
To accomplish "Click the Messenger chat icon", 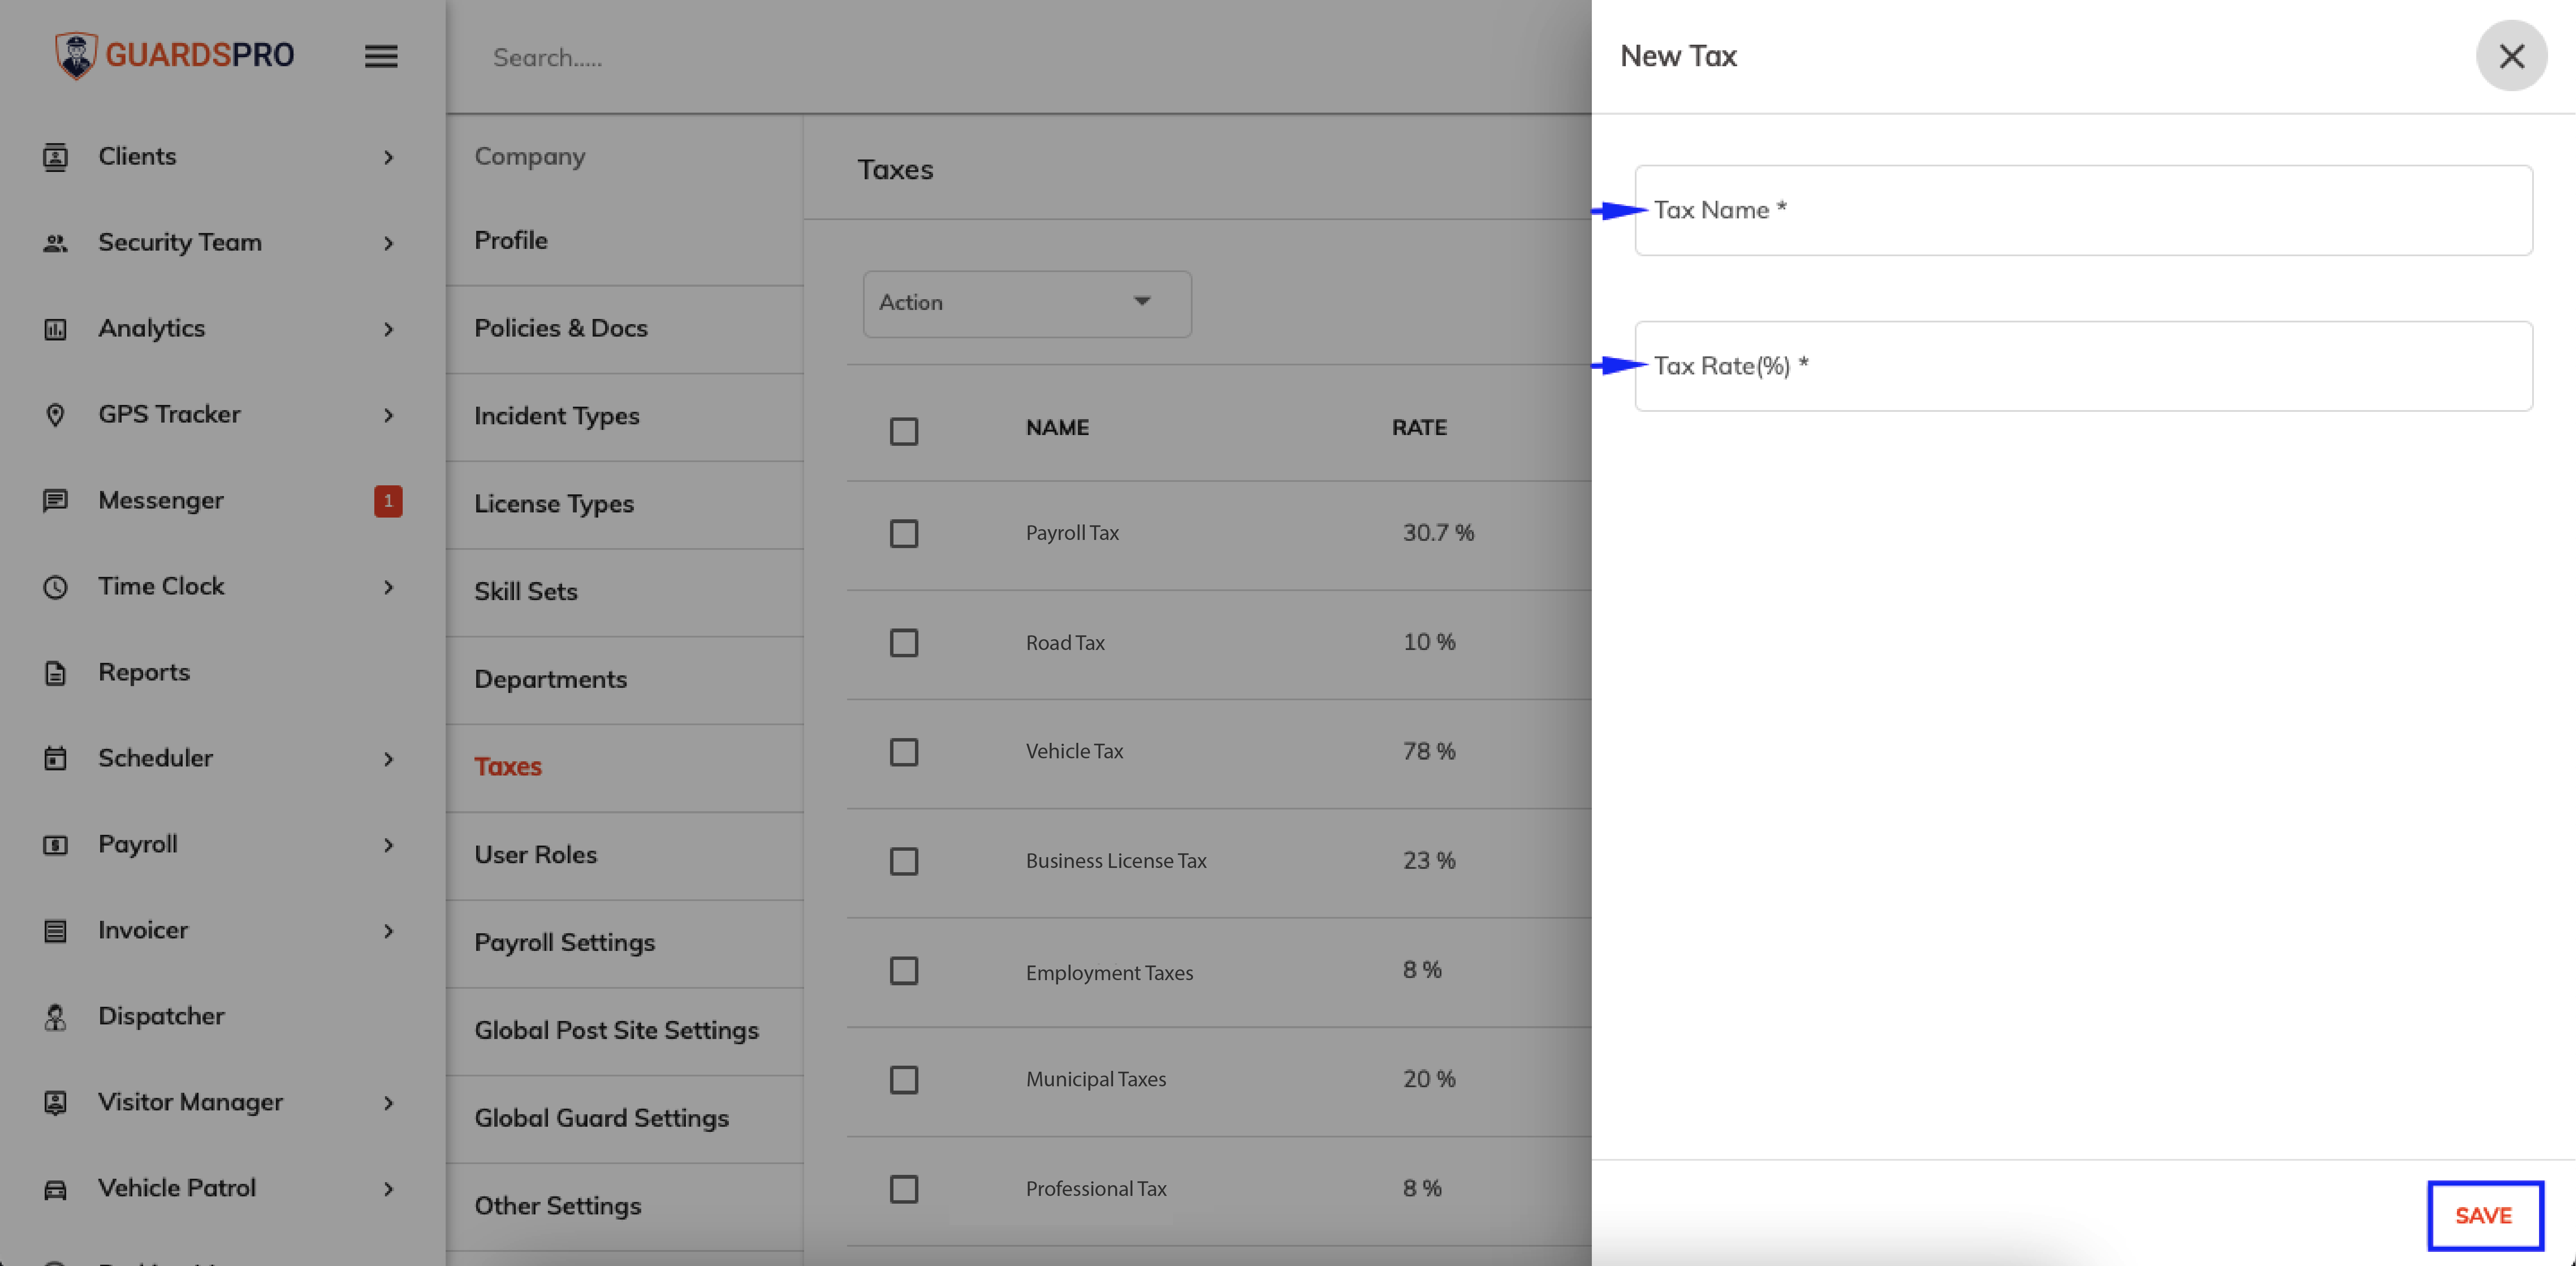I will [56, 501].
